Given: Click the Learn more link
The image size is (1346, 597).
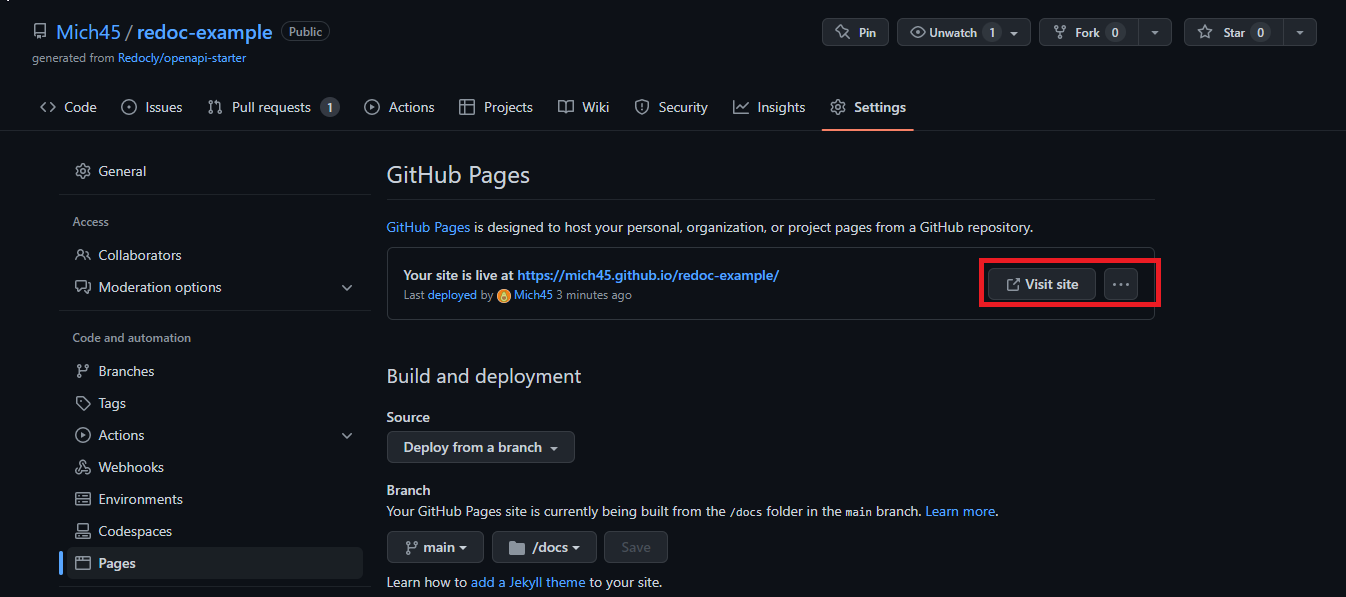Looking at the screenshot, I should pyautogui.click(x=960, y=511).
